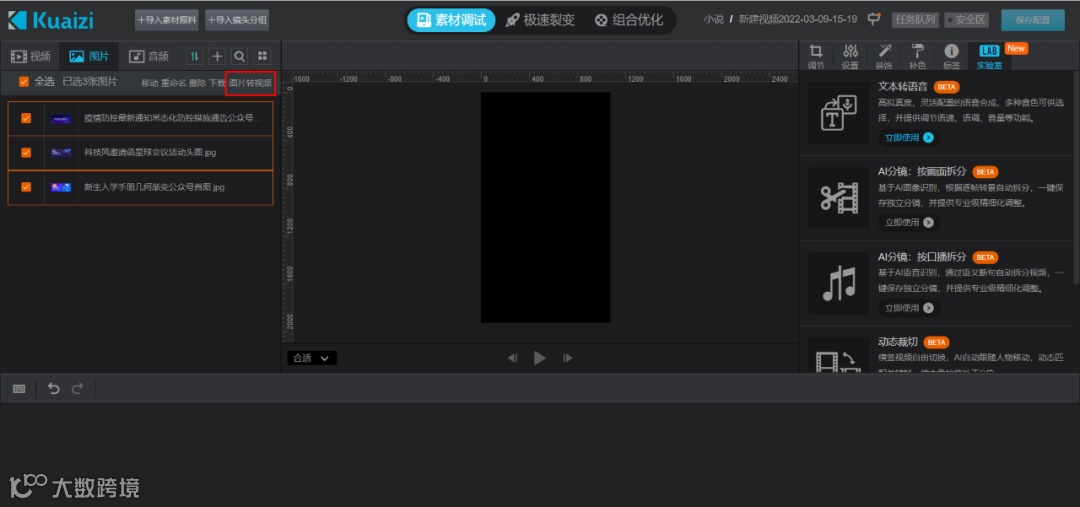Screen dimensions: 1080x507
Task: Click the 保存配置 save button
Action: pos(1032,20)
